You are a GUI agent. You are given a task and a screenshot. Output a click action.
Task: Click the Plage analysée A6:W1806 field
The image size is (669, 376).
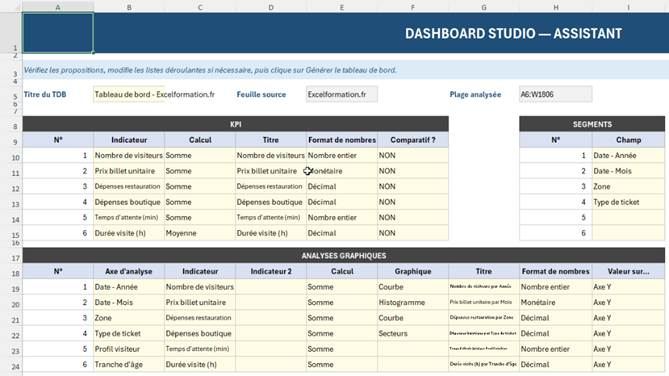pyautogui.click(x=556, y=94)
